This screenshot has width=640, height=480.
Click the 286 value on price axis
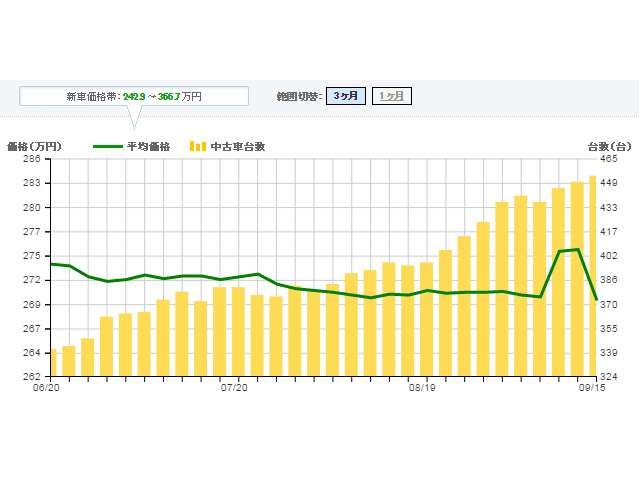coord(31,159)
